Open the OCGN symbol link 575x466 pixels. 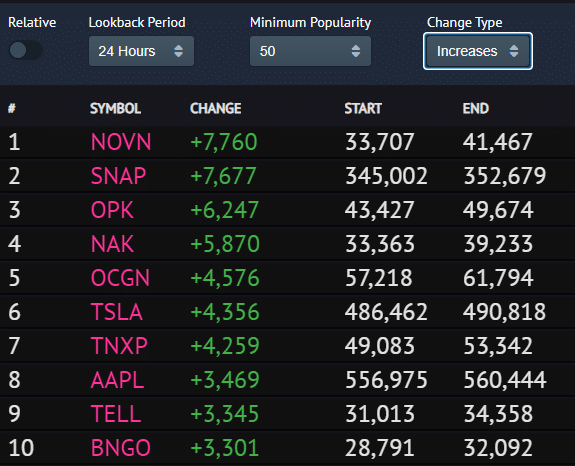[120, 278]
